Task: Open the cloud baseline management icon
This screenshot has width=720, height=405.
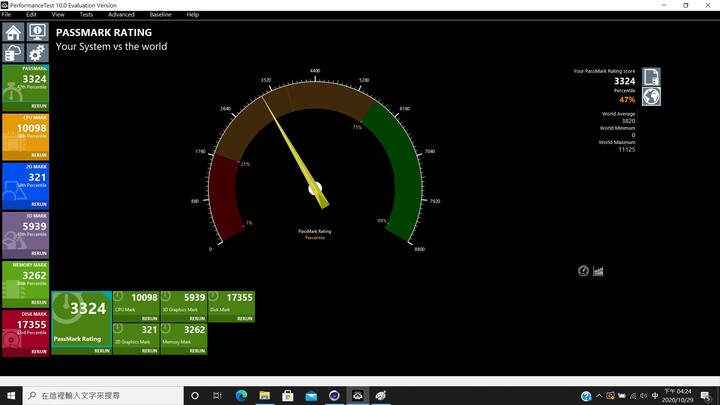Action: tap(13, 53)
